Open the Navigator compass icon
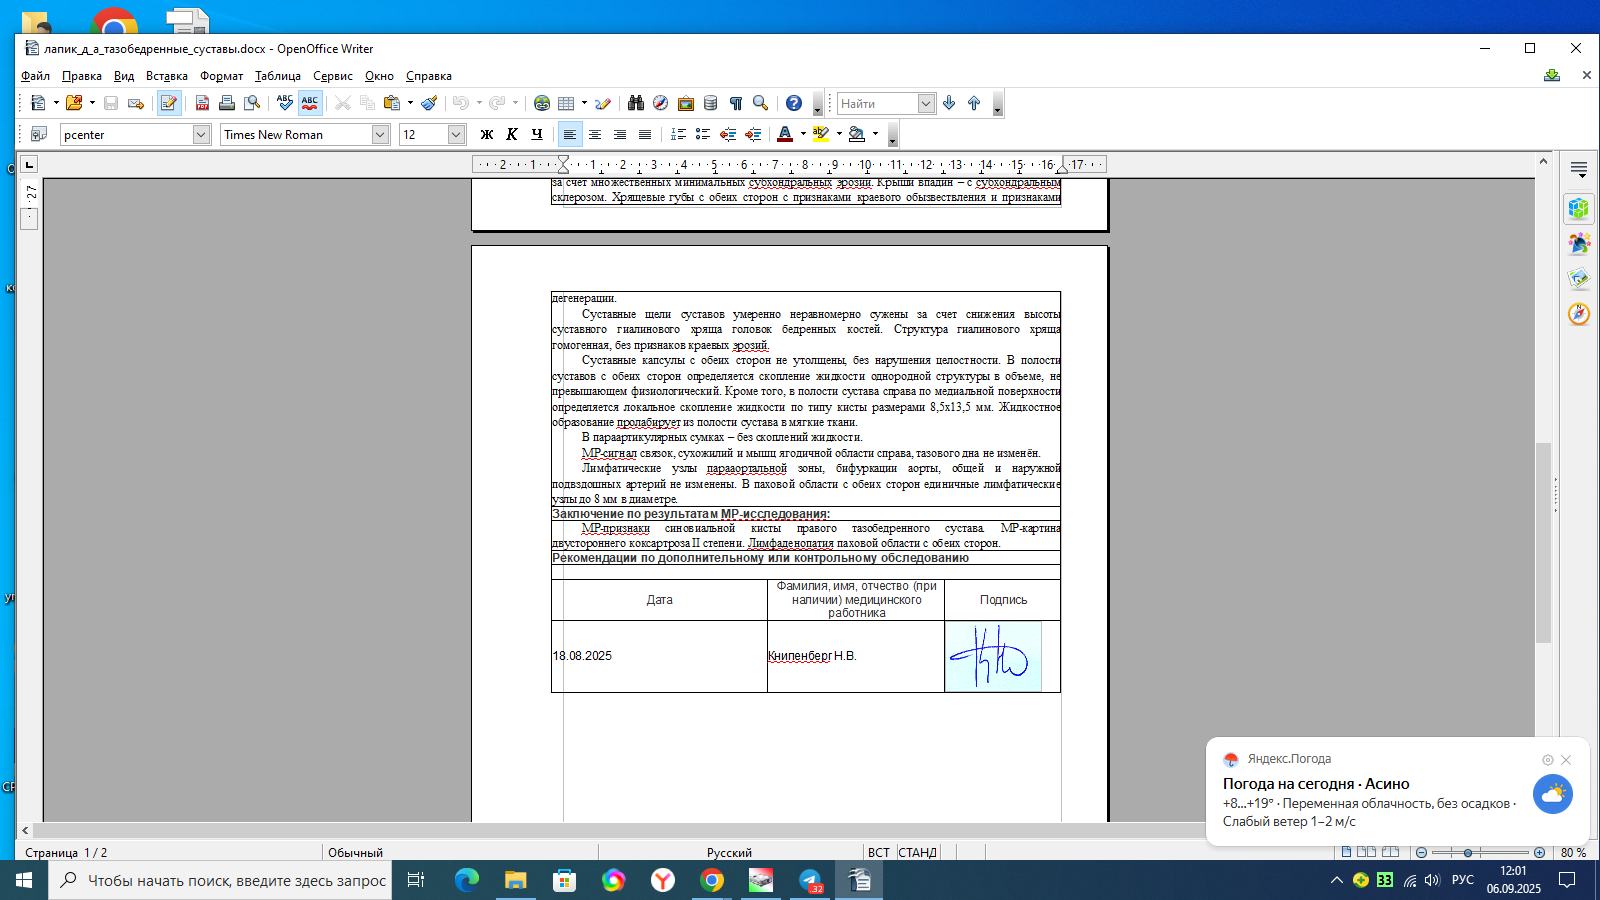The image size is (1600, 900). (x=661, y=103)
